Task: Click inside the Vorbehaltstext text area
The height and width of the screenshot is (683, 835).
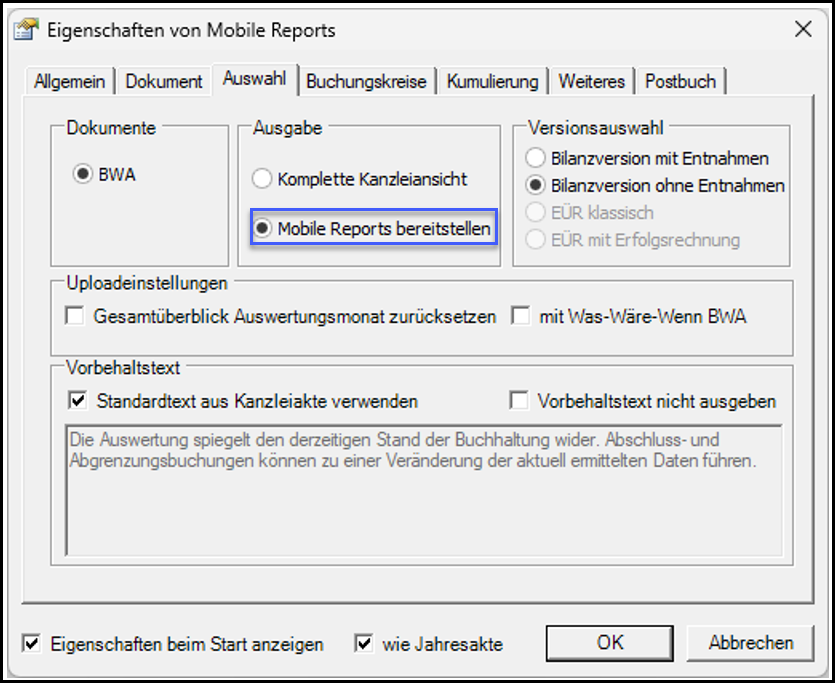Action: click(424, 490)
